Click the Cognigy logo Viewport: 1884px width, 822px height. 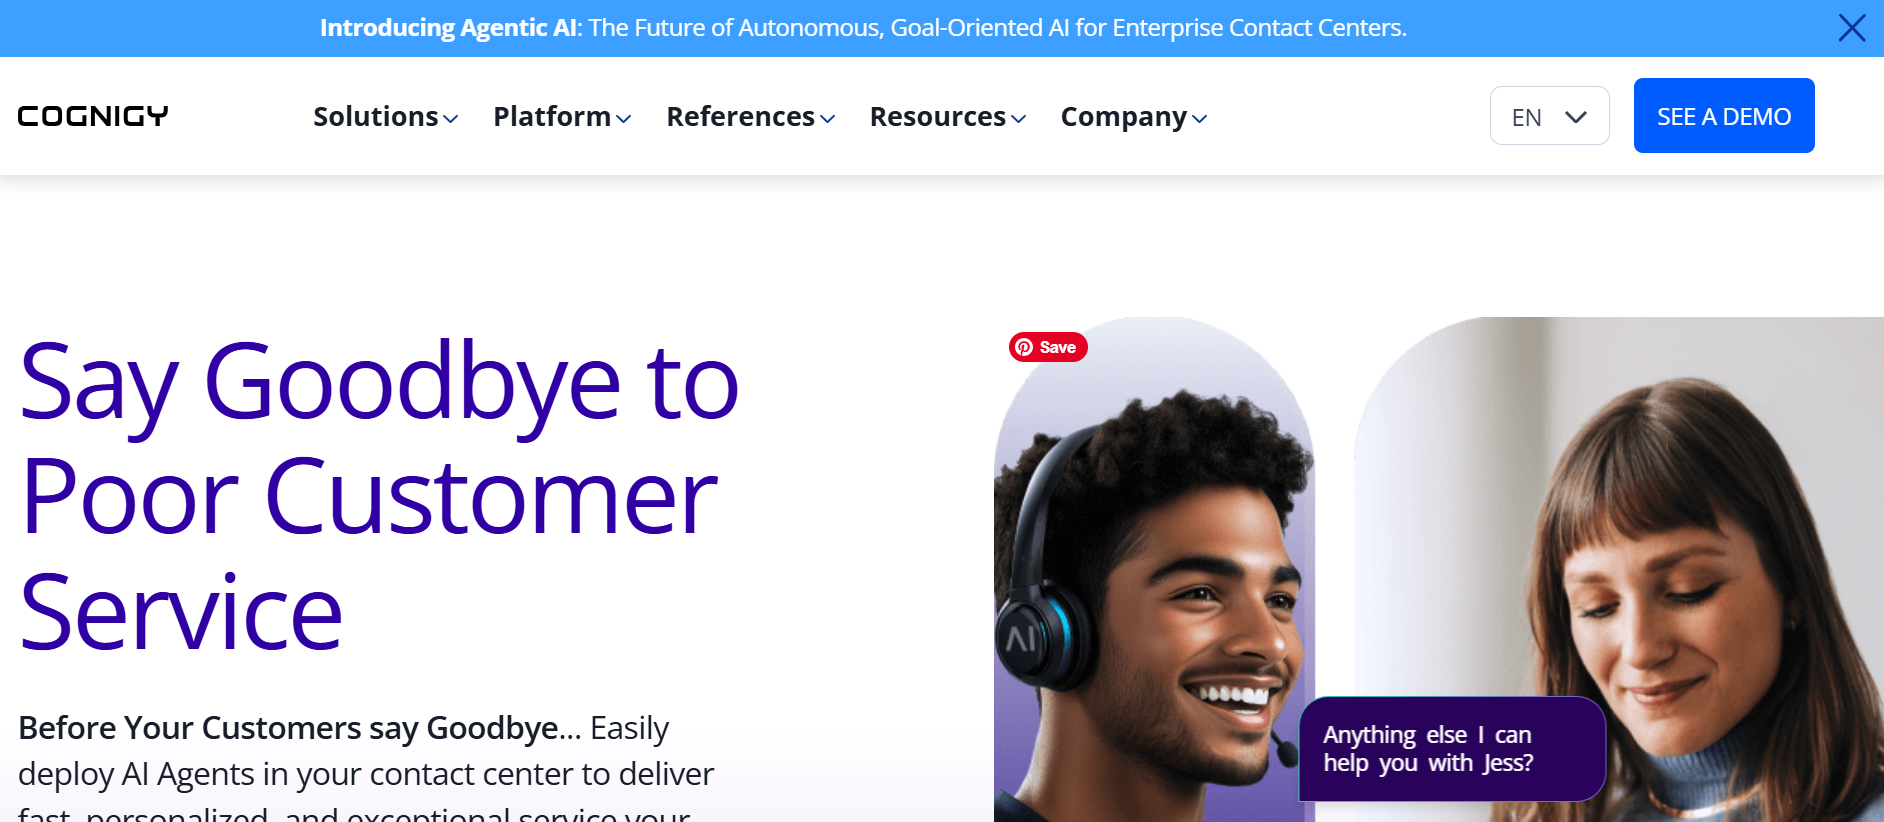pyautogui.click(x=93, y=116)
